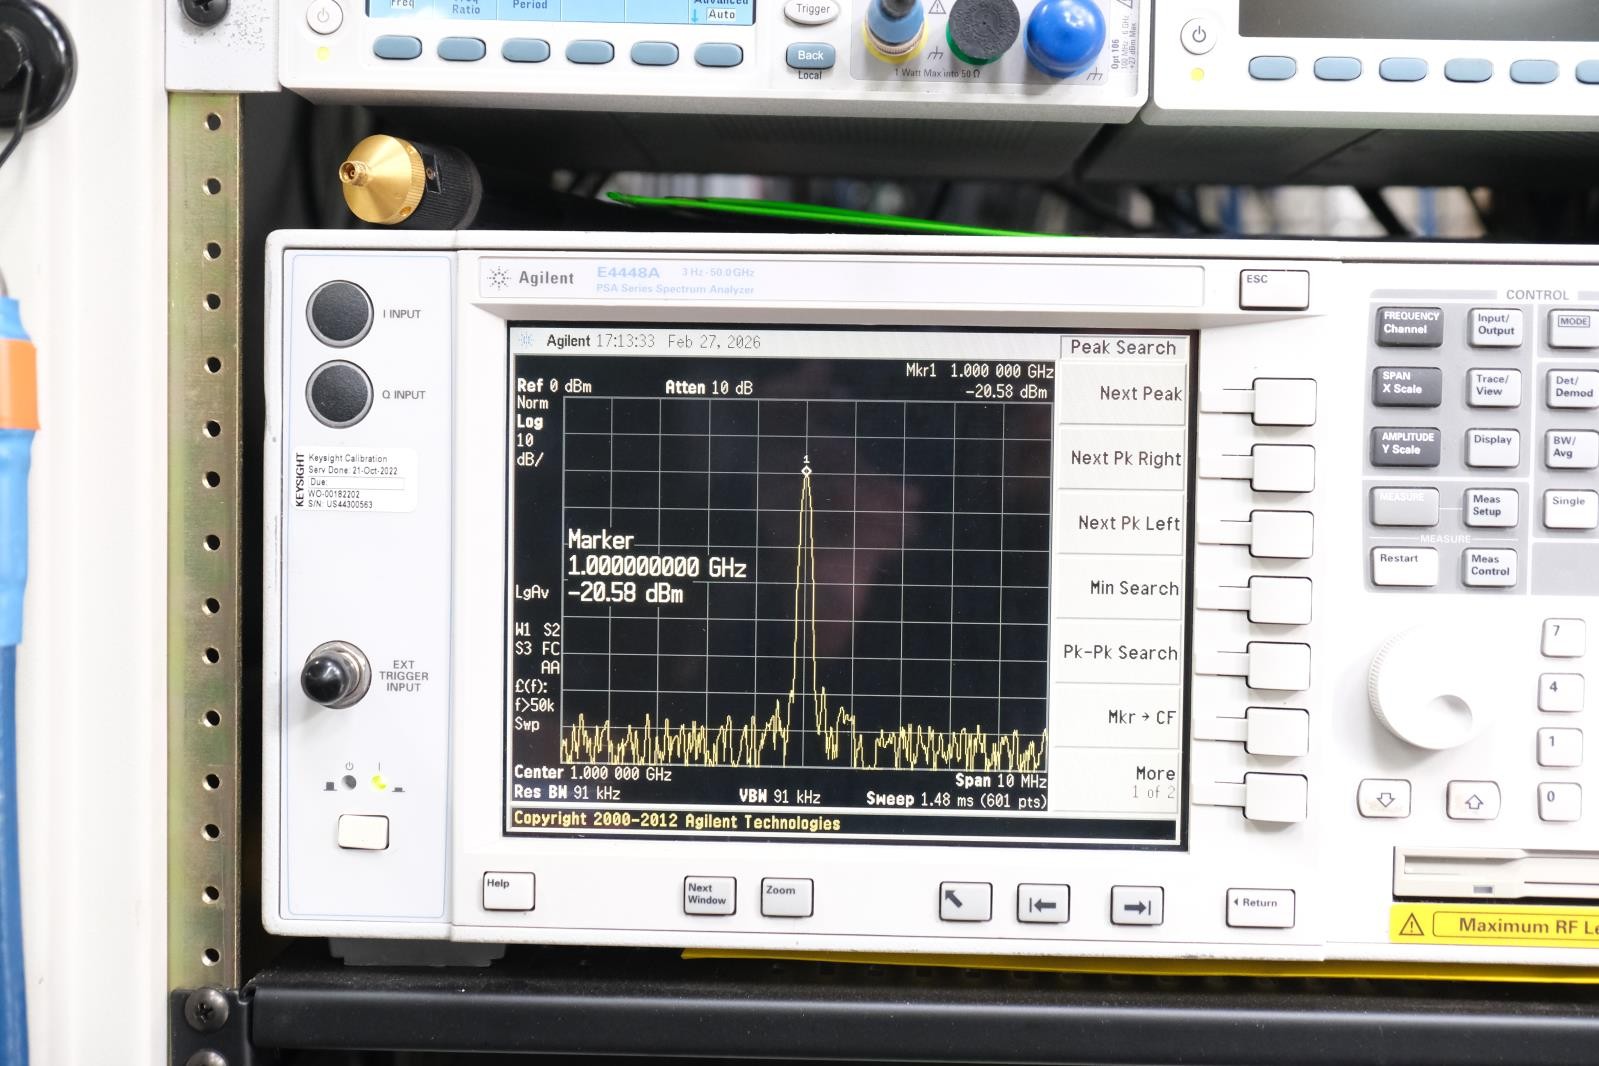Open the Input/Output key
Image resolution: width=1599 pixels, height=1066 pixels.
tap(1495, 327)
